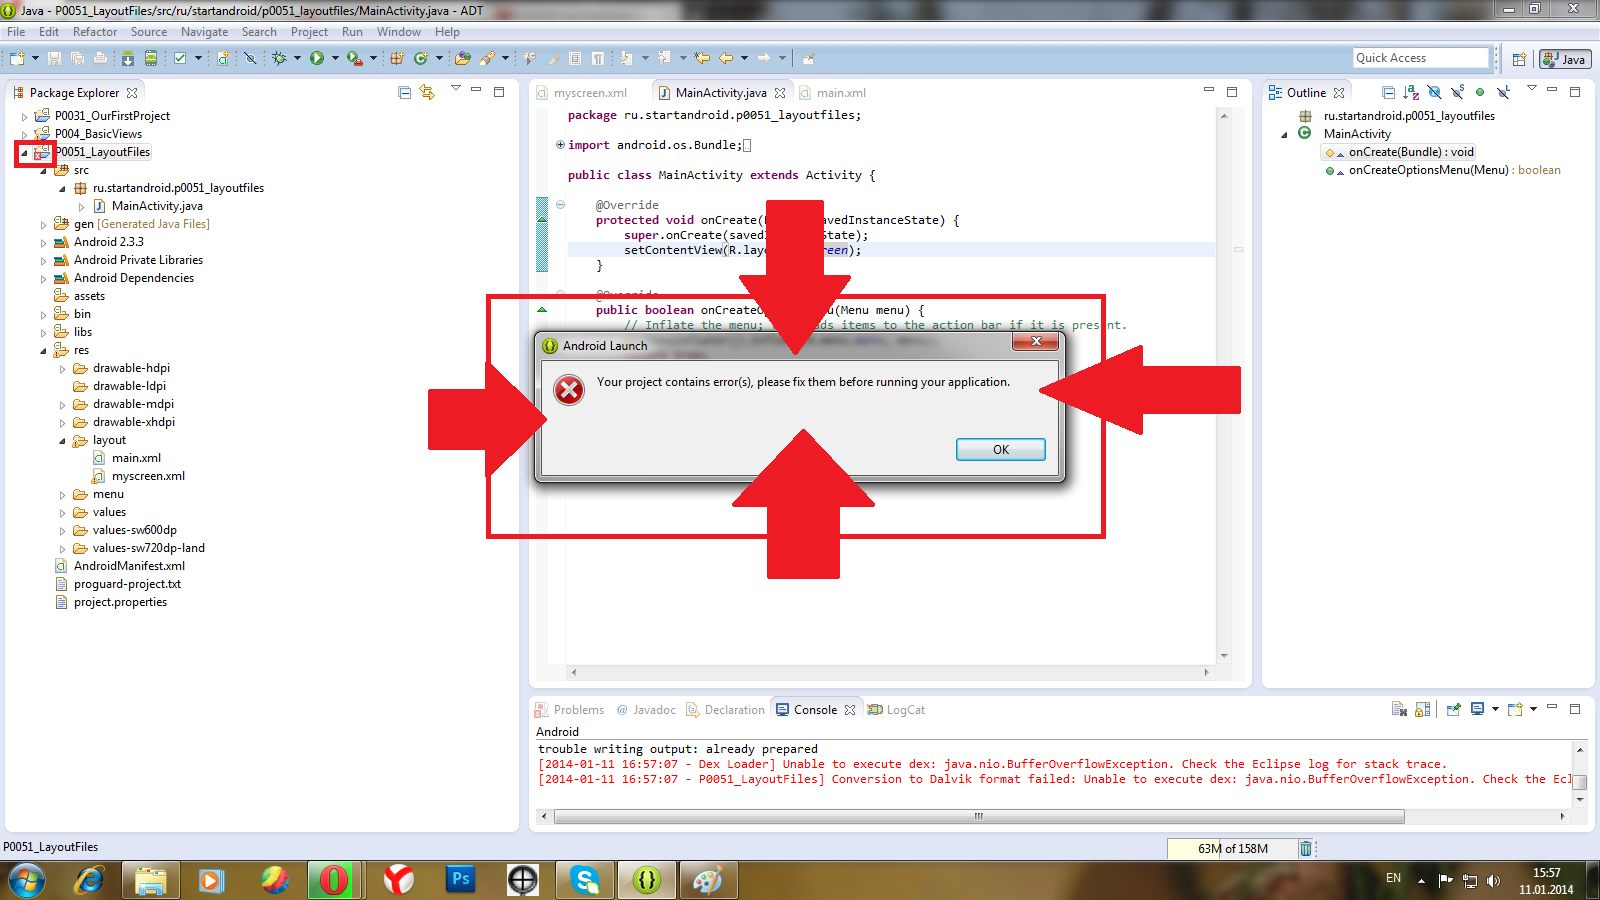Open the Package Explorer View Menu triangle
This screenshot has height=900, width=1600.
pos(456,89)
